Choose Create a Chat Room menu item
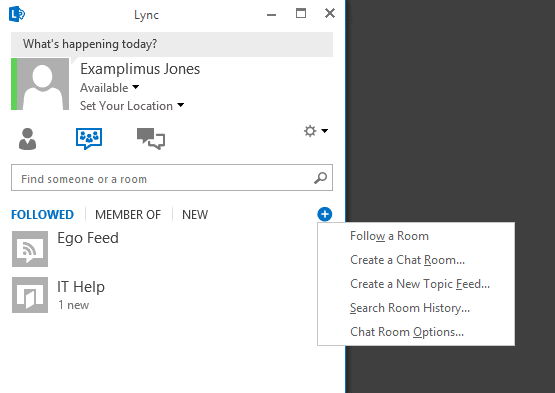Screen dimensions: 555x393 click(416, 260)
